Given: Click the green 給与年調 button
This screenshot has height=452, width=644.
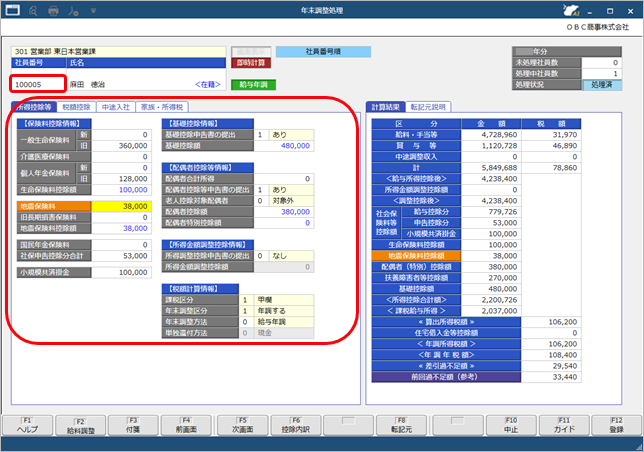Looking at the screenshot, I should 253,85.
